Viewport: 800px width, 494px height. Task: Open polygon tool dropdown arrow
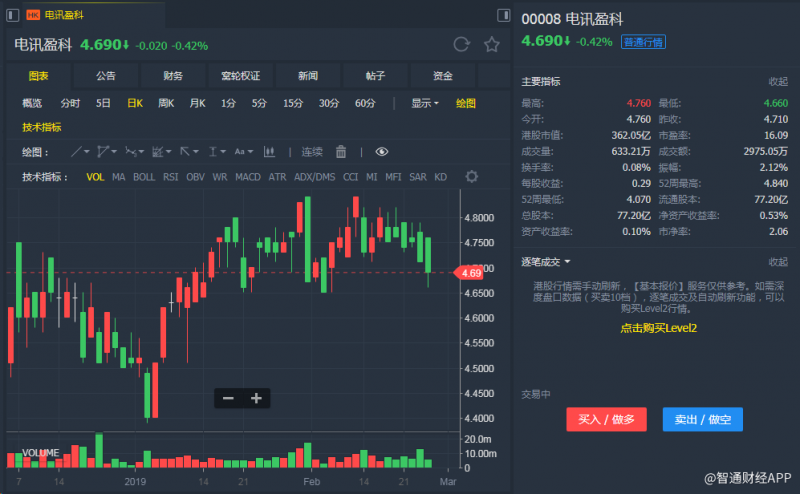[114, 152]
